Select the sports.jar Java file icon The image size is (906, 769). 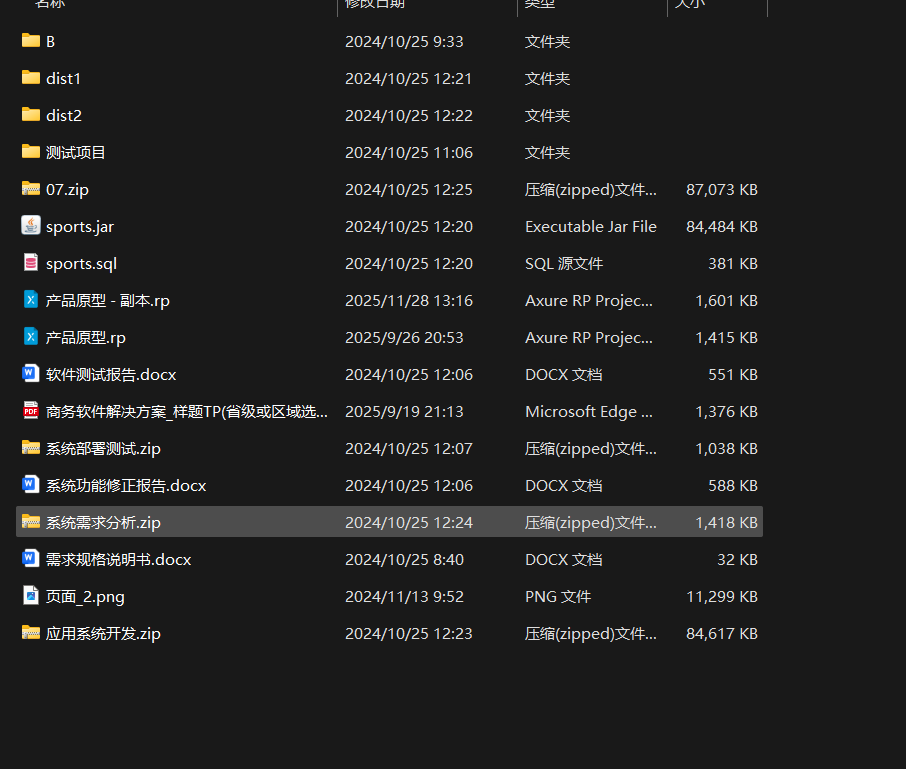coord(31,226)
